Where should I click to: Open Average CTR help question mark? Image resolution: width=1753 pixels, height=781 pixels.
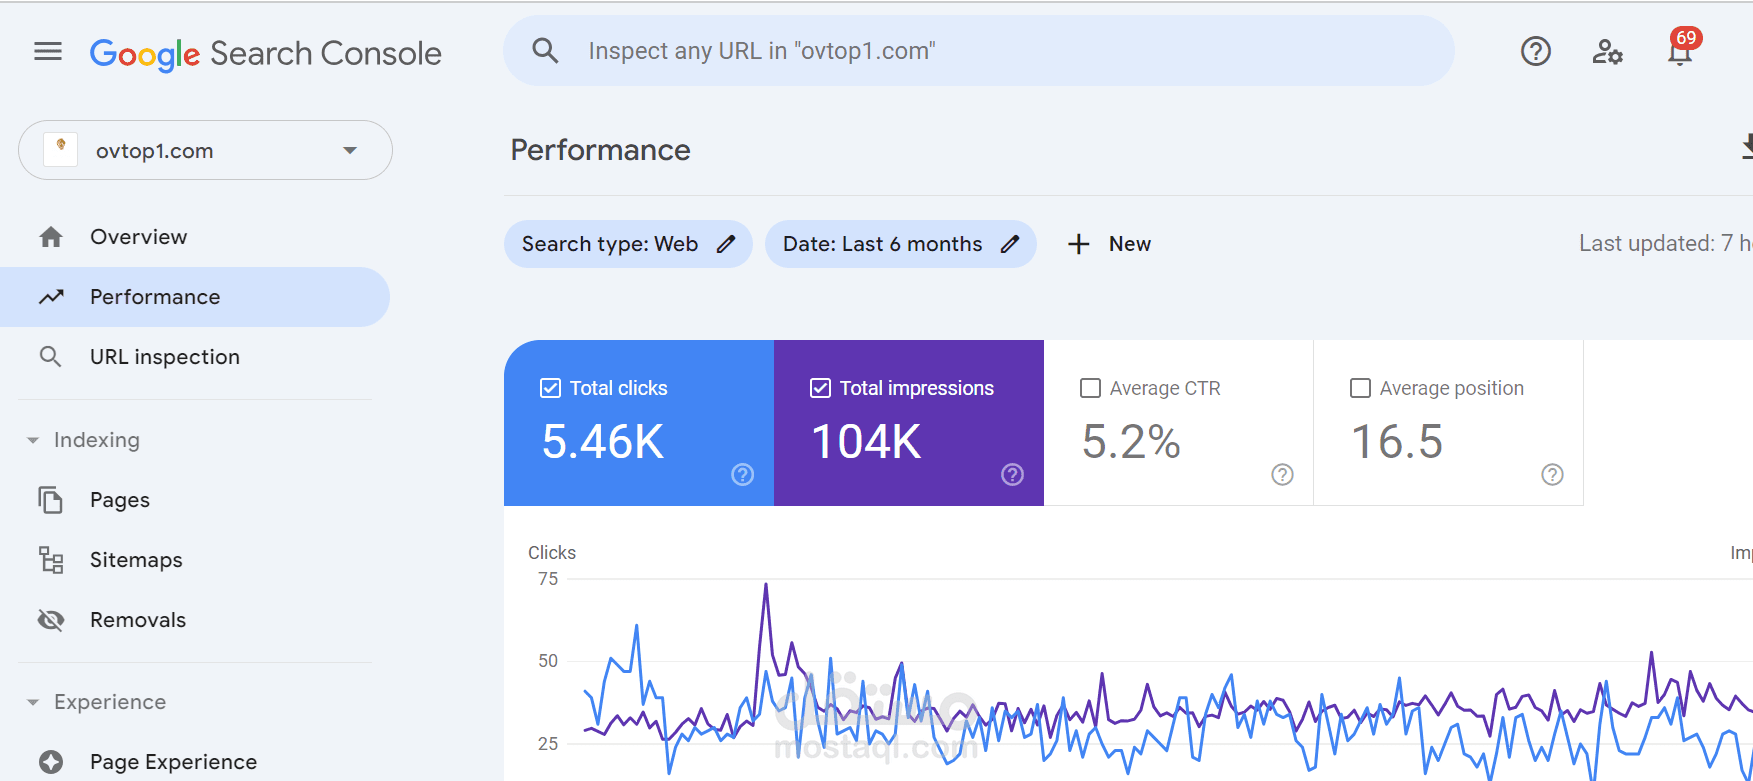pos(1283,474)
